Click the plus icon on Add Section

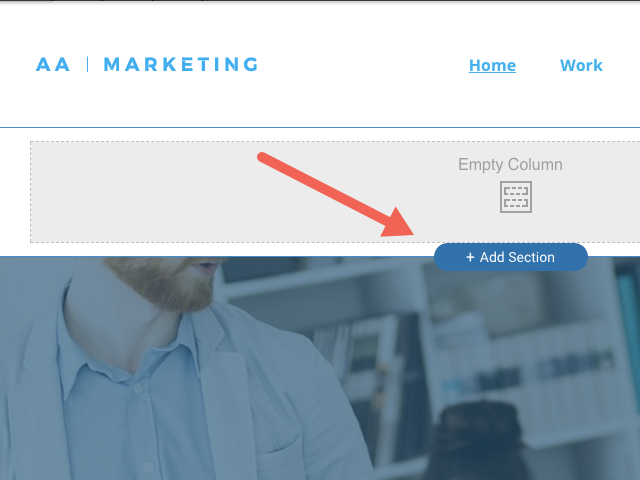470,257
